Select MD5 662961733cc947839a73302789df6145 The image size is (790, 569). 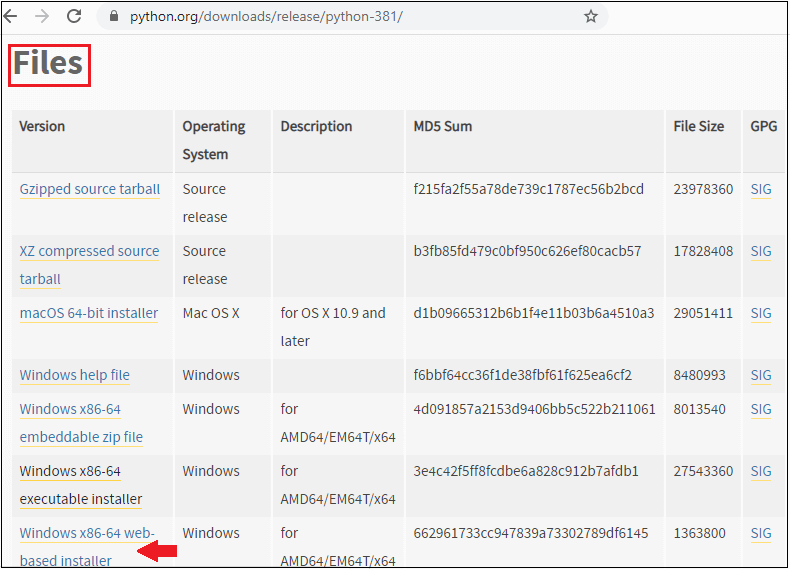(x=531, y=533)
